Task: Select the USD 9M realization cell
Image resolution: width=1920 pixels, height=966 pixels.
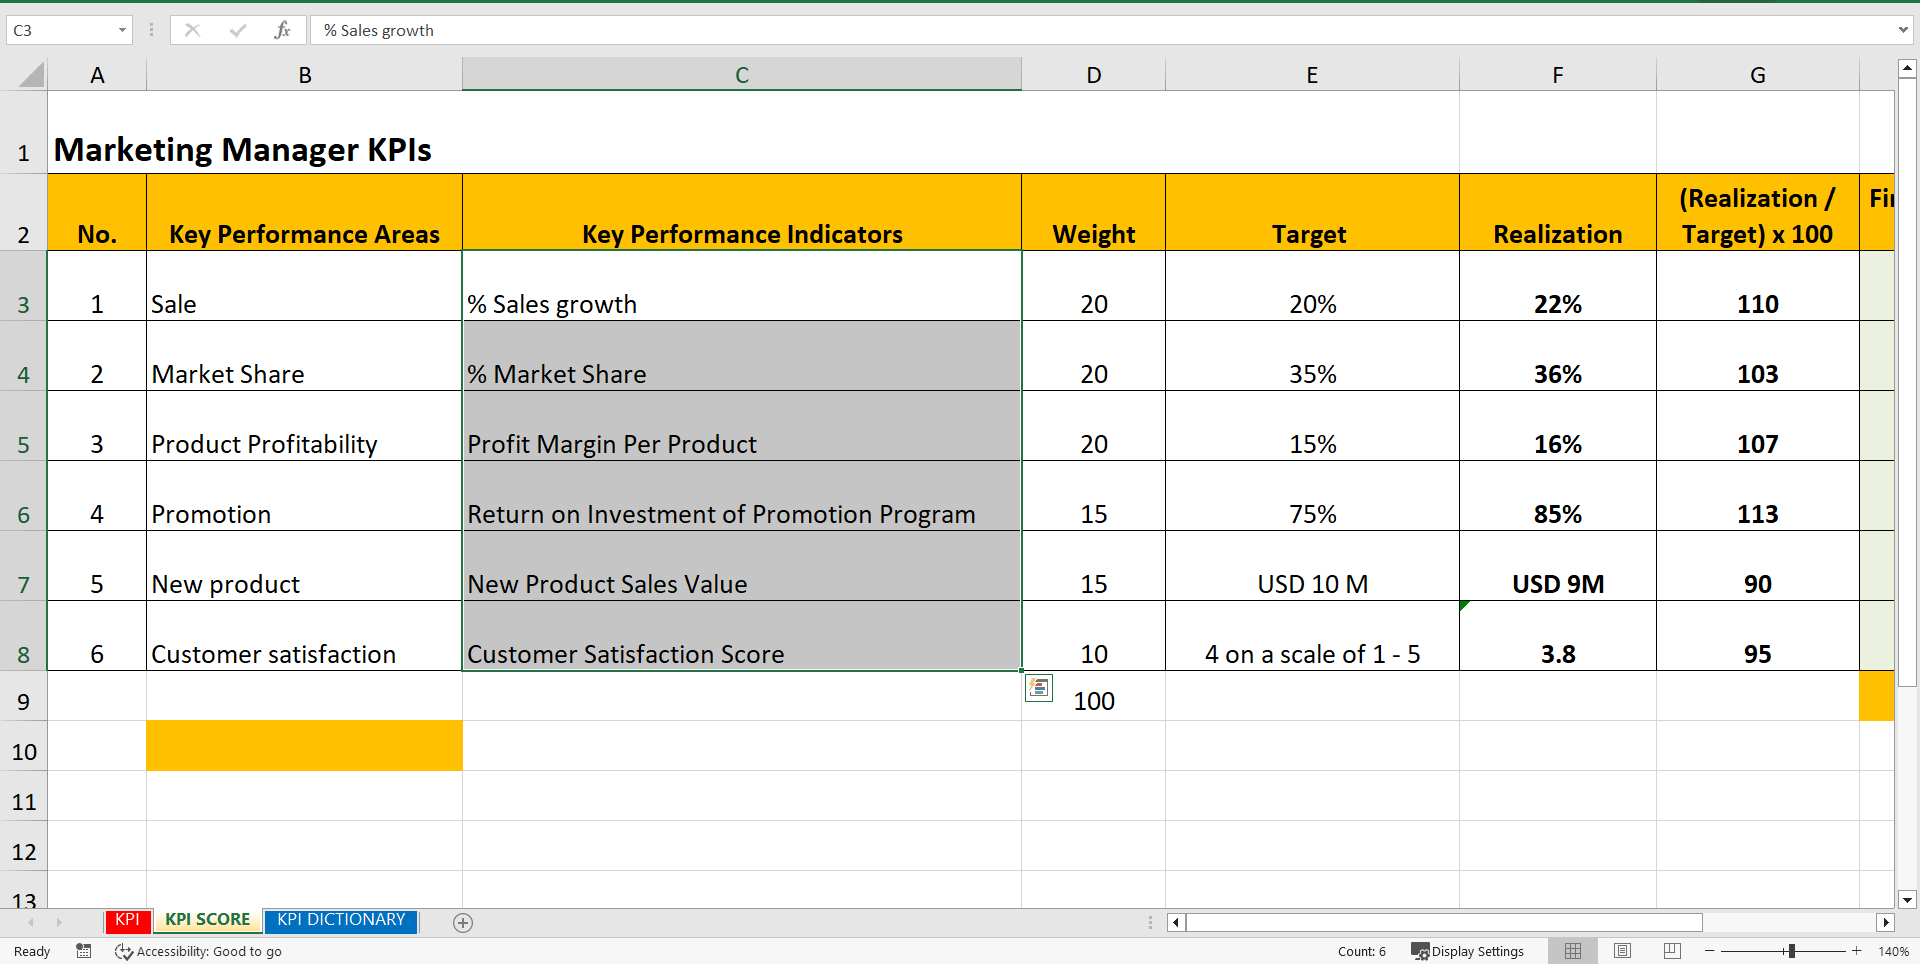Action: 1557,566
